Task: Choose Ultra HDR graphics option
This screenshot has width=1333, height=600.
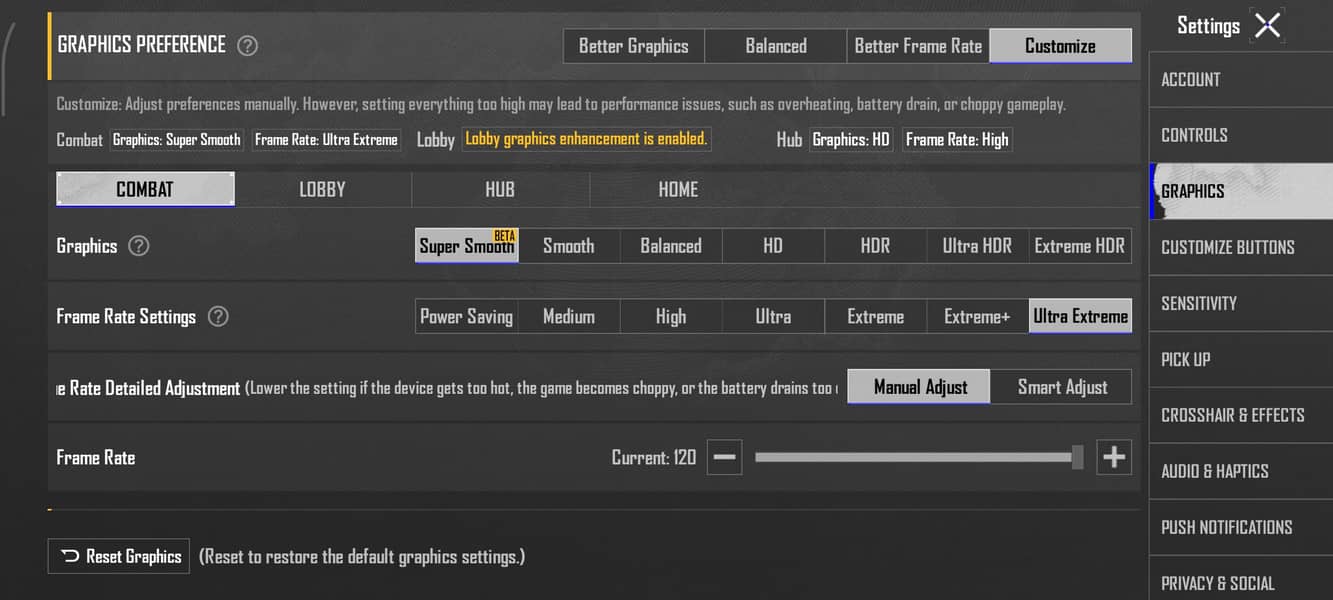Action: tap(978, 246)
